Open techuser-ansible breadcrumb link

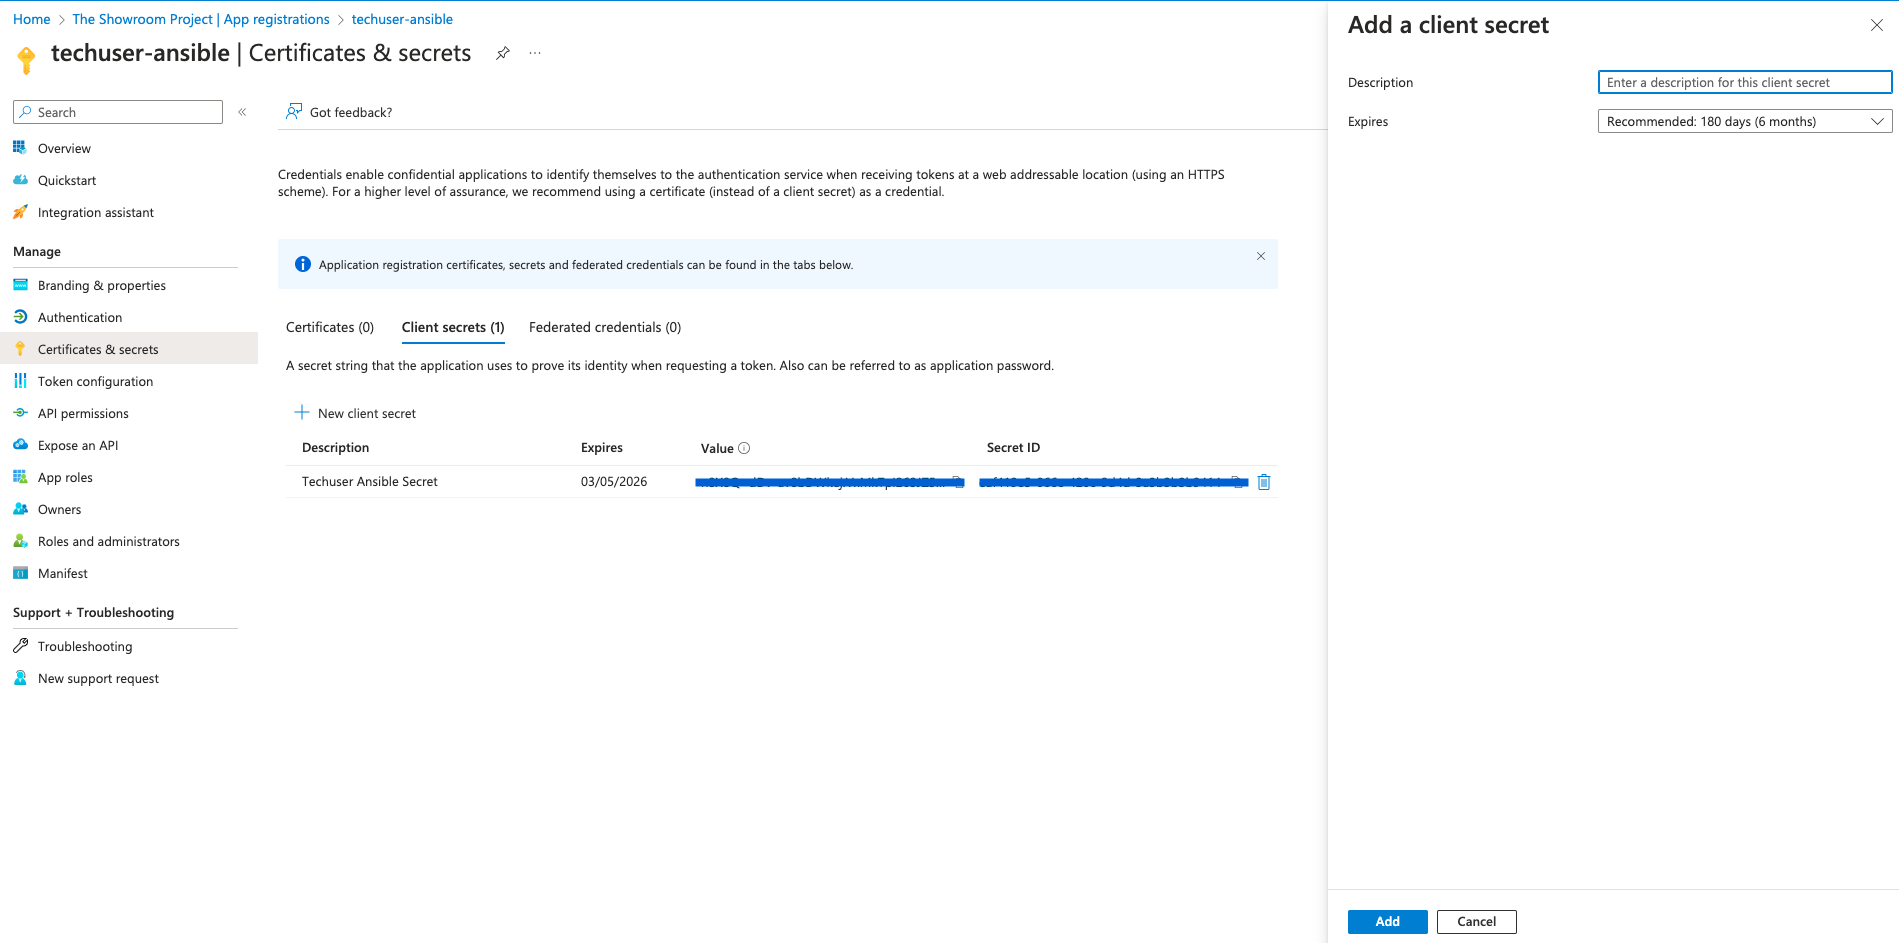[x=402, y=19]
